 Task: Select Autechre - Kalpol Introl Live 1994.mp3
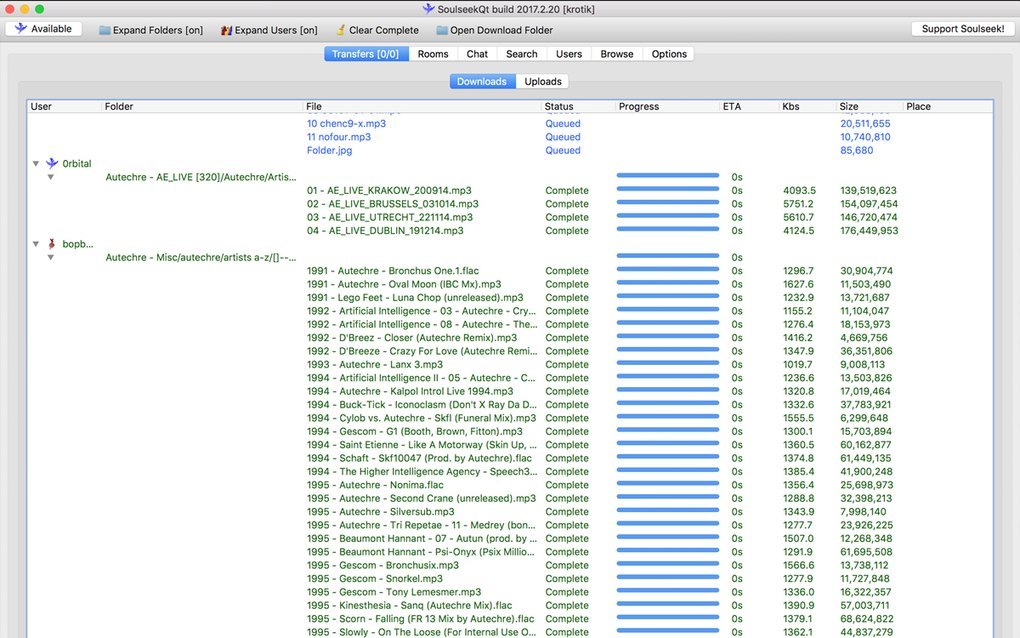410,392
